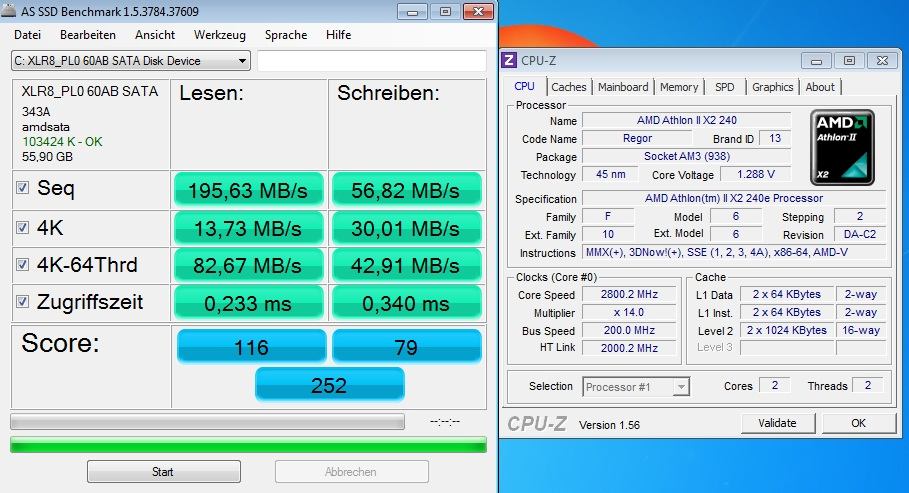Click the Level 2 associativity value 16-way

tap(861, 330)
